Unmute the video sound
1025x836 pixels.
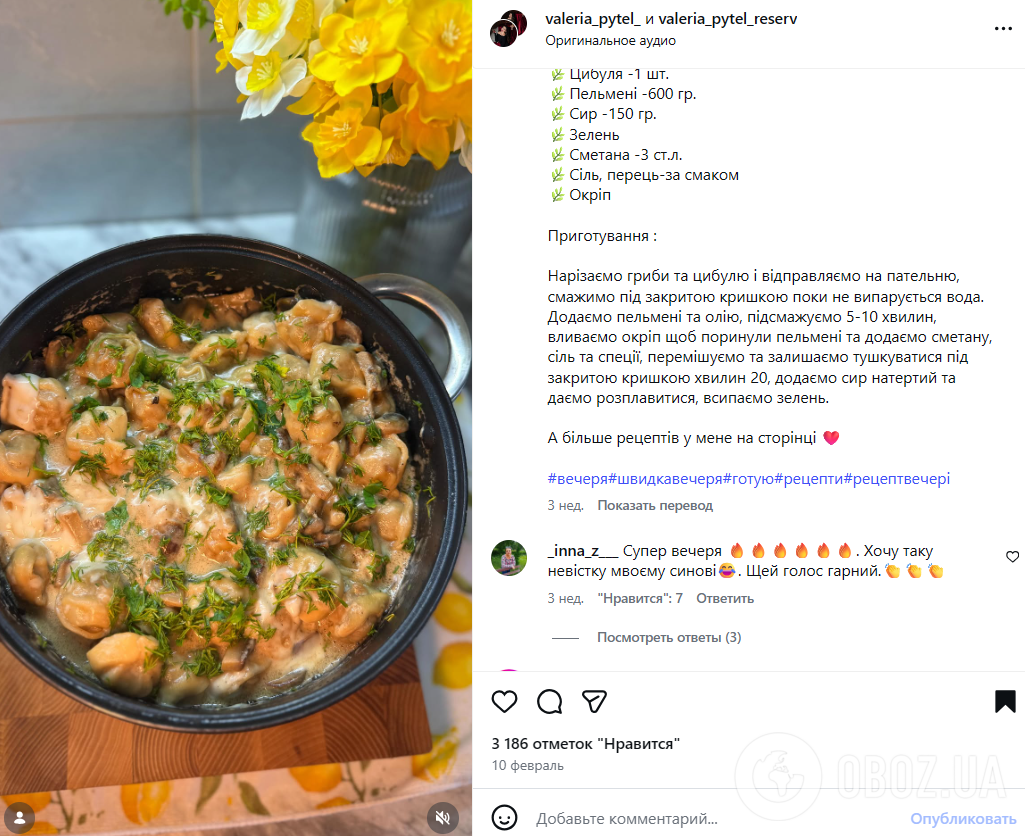[443, 817]
